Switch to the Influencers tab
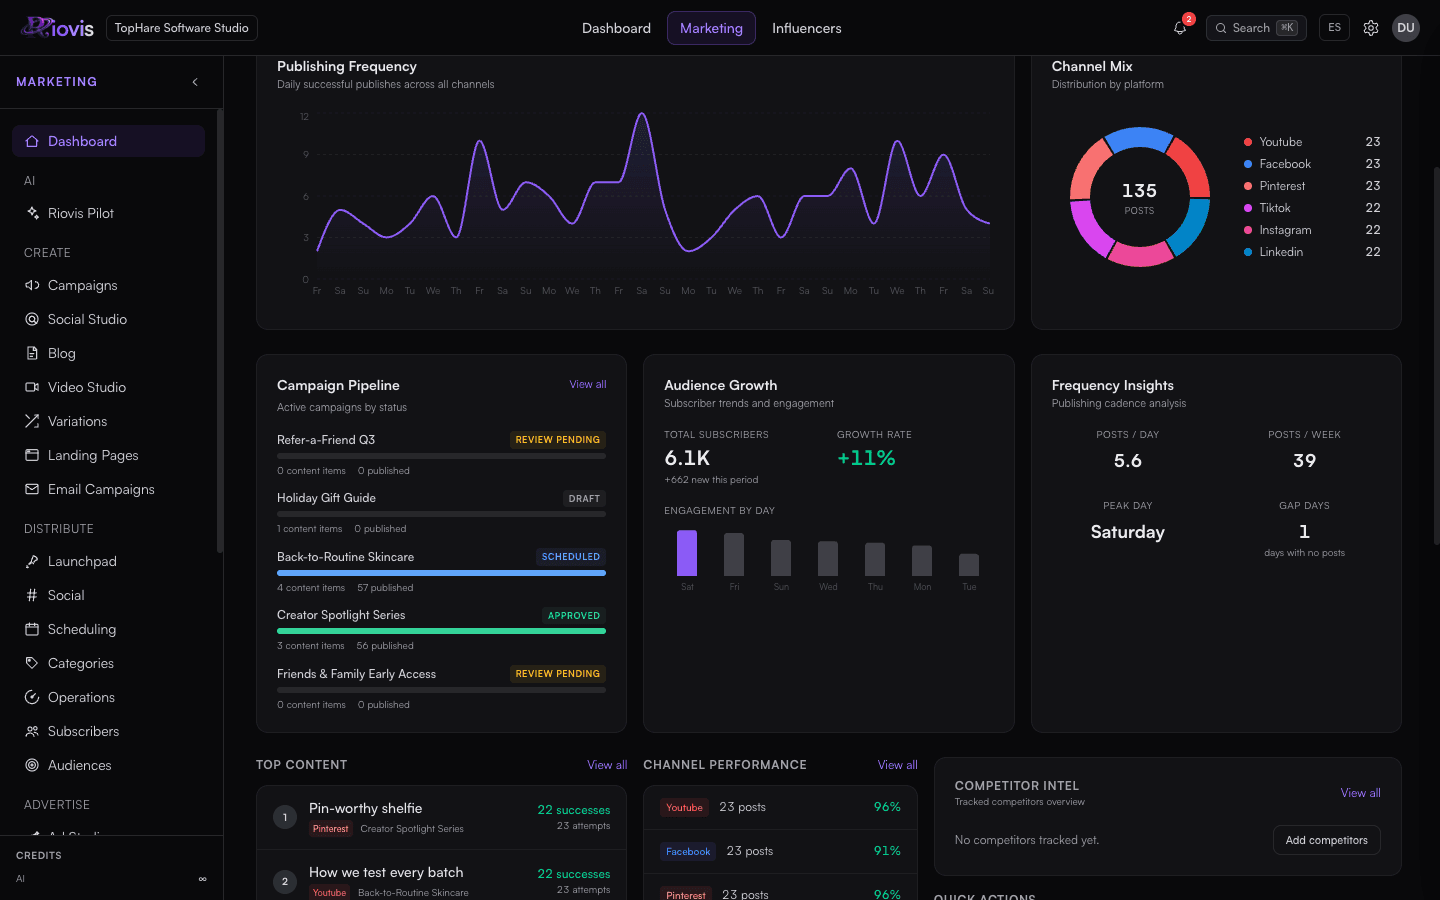Screen dimensions: 1440x900 (806, 28)
